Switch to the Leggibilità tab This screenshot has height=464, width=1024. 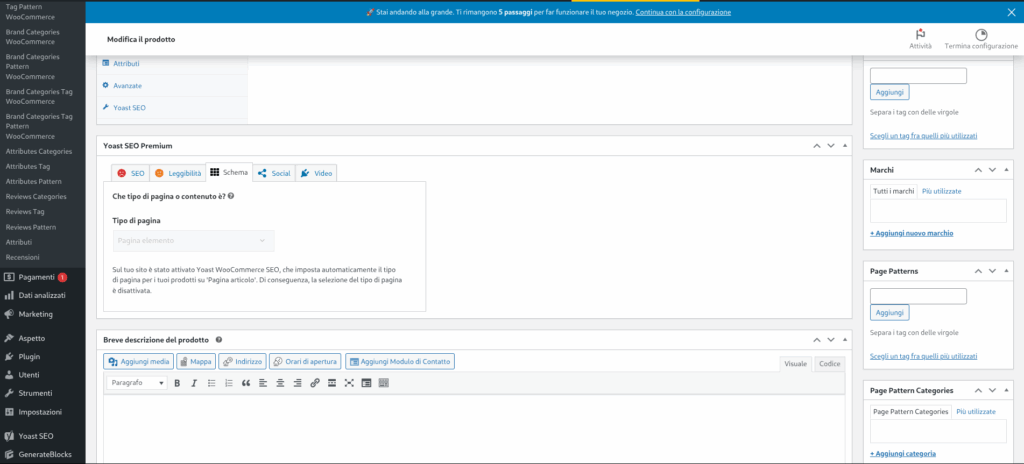(178, 173)
